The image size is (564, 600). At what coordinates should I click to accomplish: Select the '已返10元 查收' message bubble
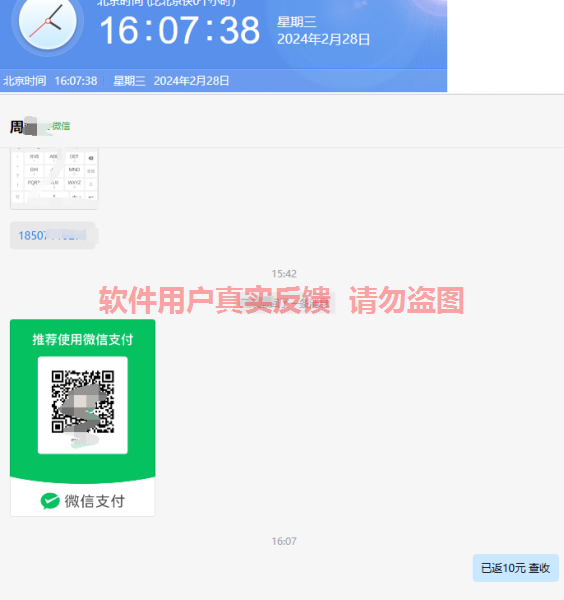tap(515, 568)
